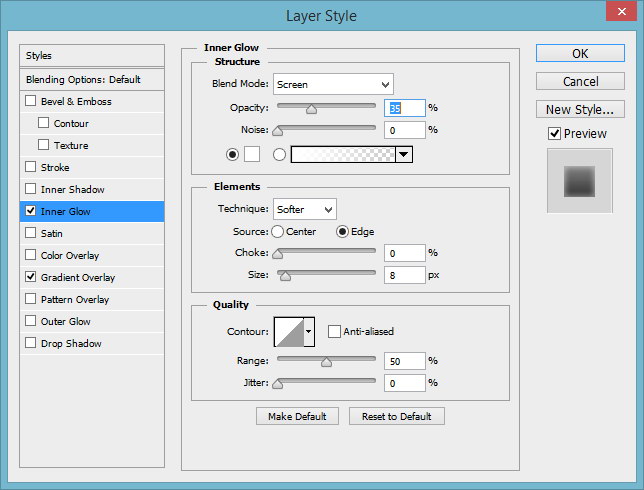The height and width of the screenshot is (490, 644).
Task: Click Make Default button
Action: pos(297,416)
